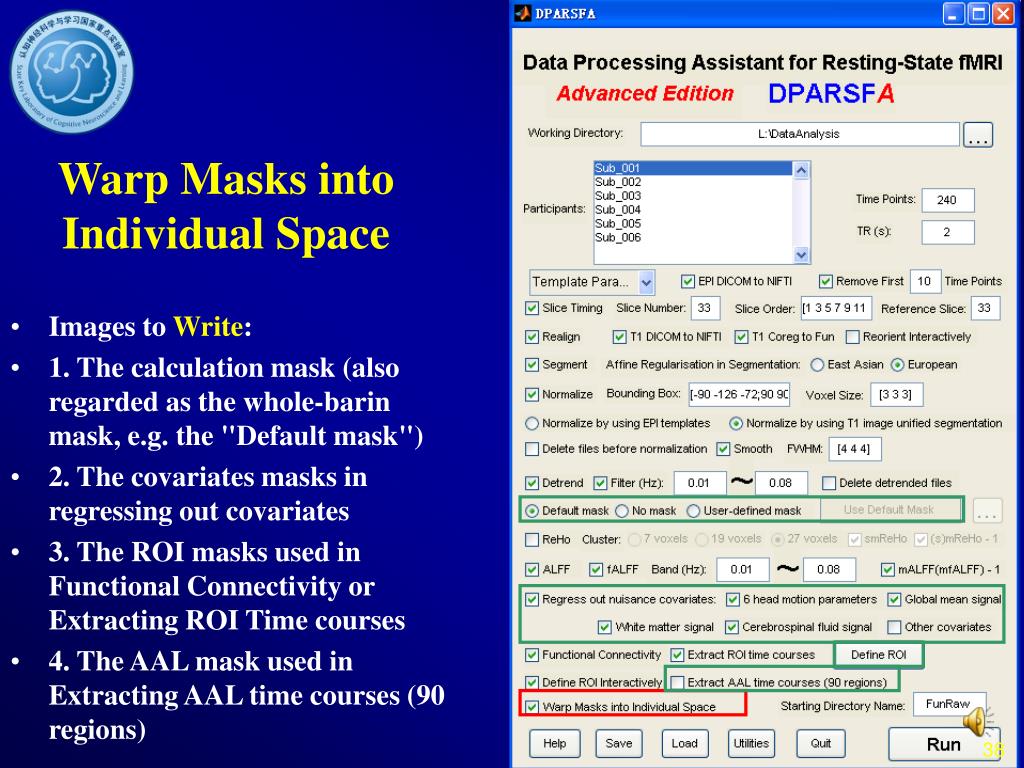This screenshot has height=768, width=1024.
Task: Toggle the Smooth checkbox
Action: [723, 449]
